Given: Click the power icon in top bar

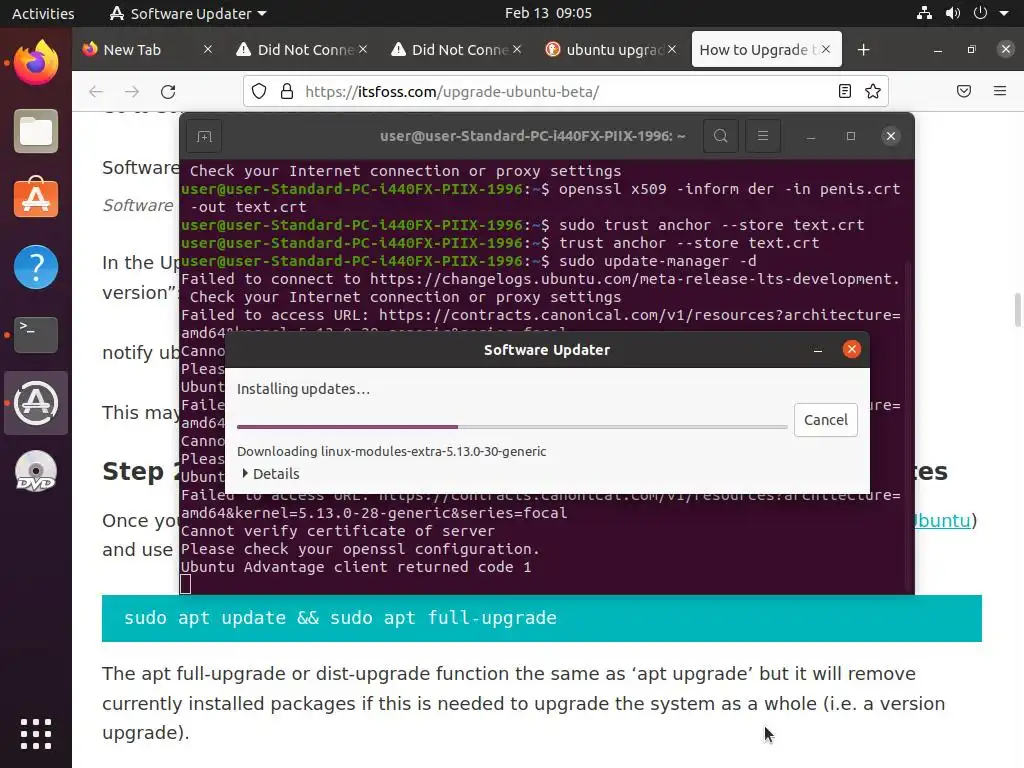Looking at the screenshot, I should [980, 13].
